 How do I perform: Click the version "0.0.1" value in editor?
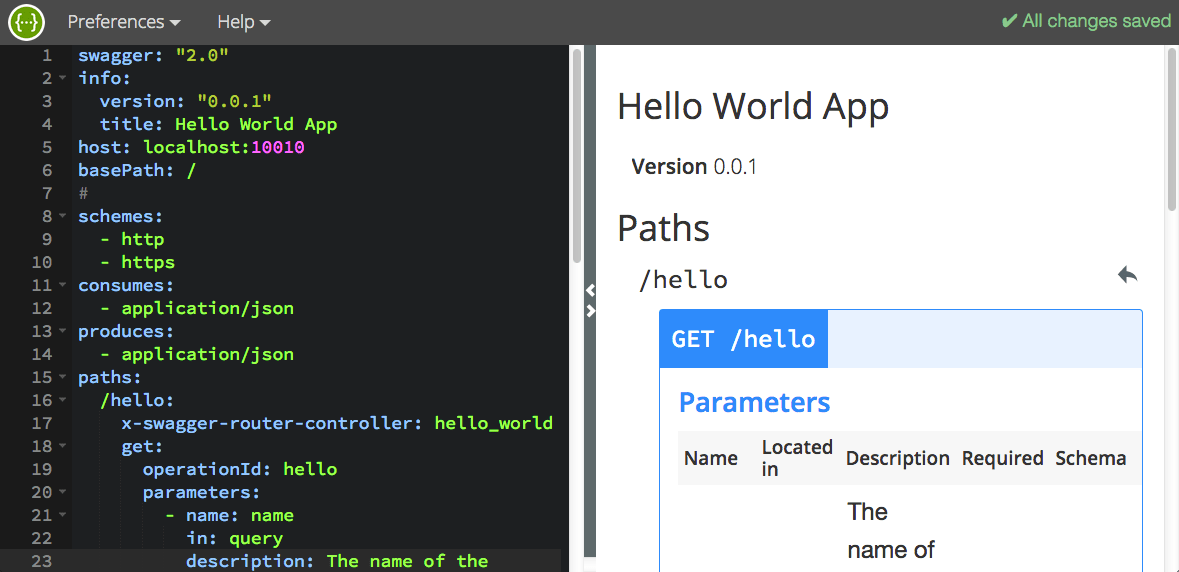coord(235,101)
